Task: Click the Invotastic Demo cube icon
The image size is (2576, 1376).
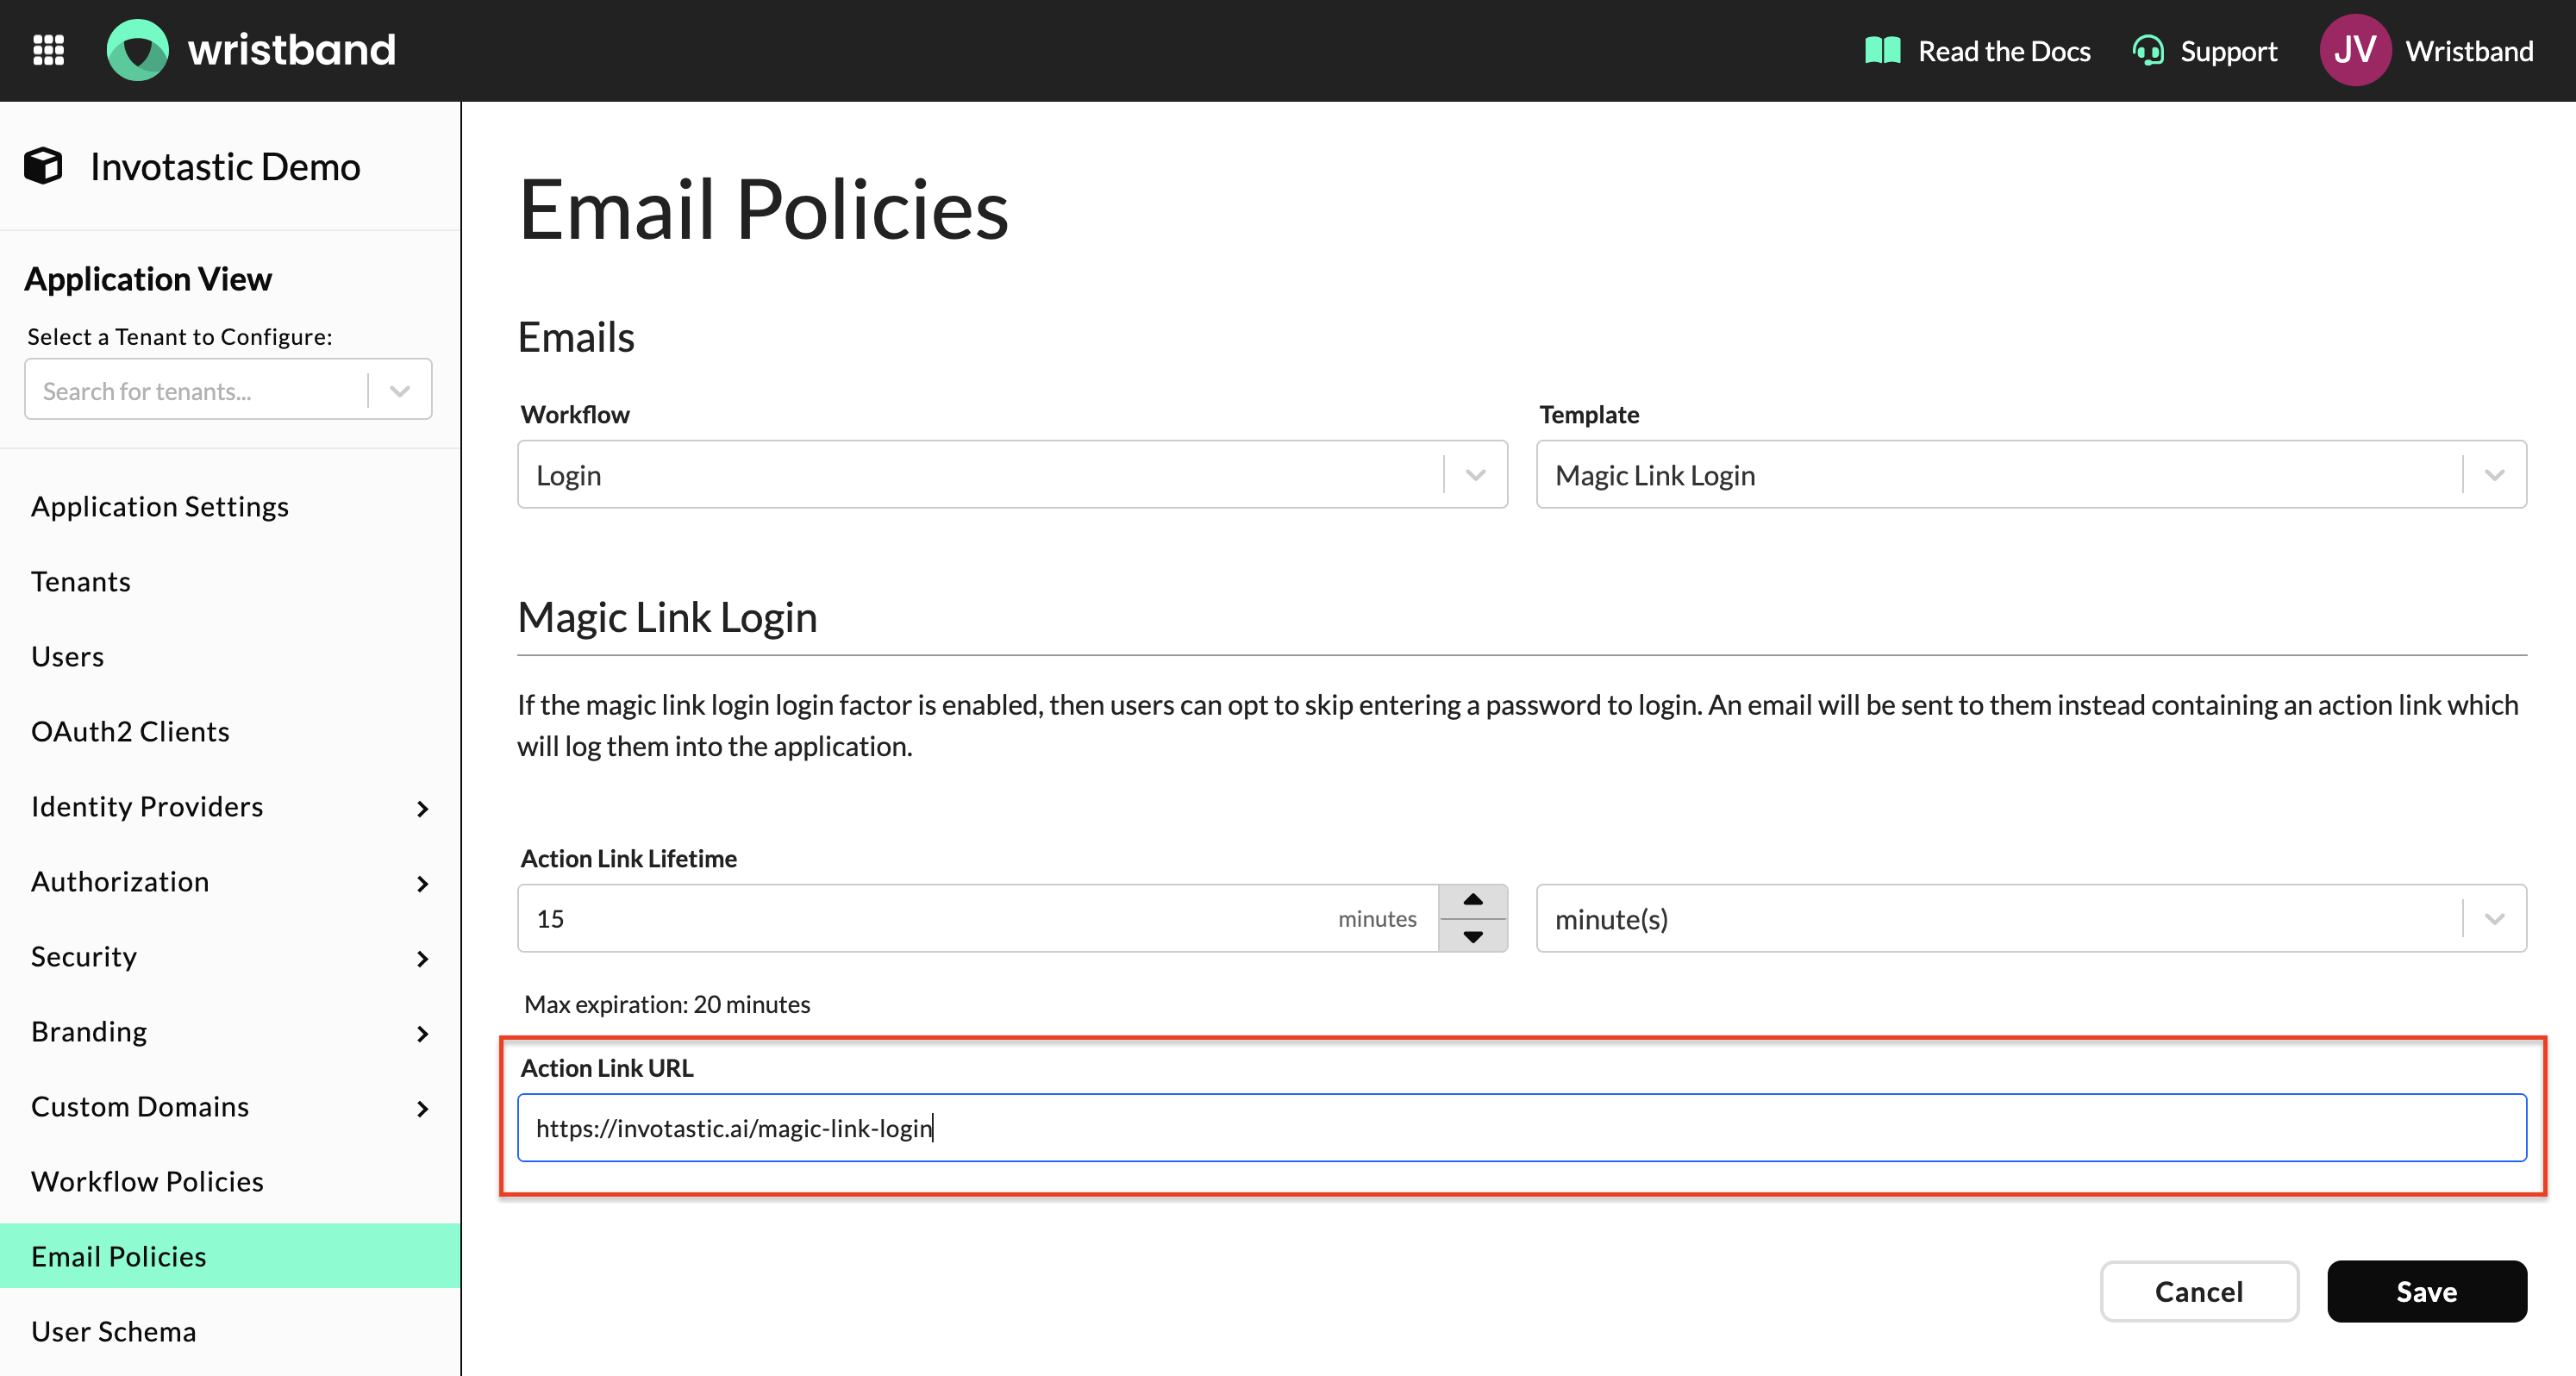Action: (44, 166)
